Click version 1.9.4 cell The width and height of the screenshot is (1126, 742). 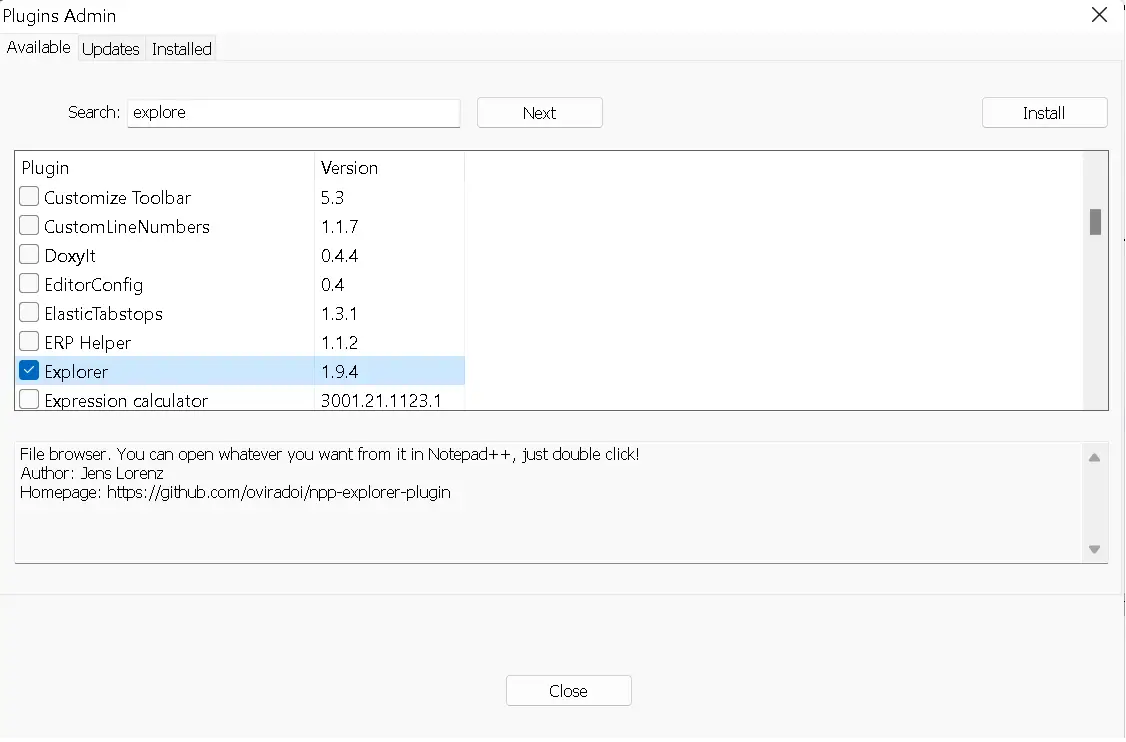click(x=340, y=372)
